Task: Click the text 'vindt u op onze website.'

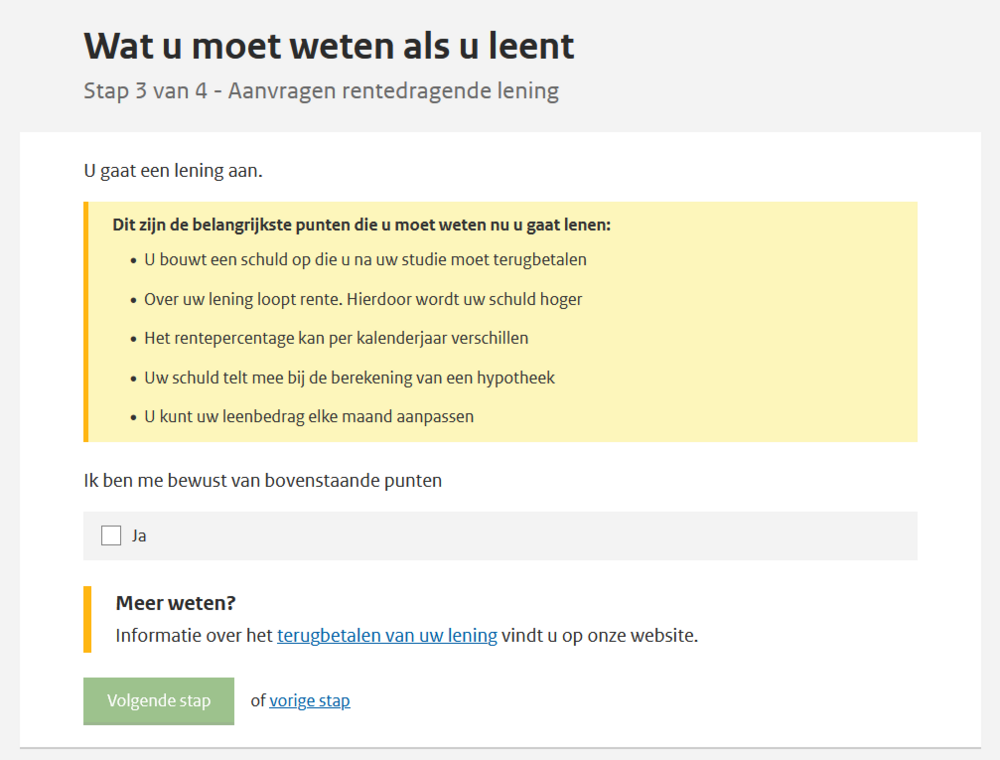Action: (x=599, y=636)
